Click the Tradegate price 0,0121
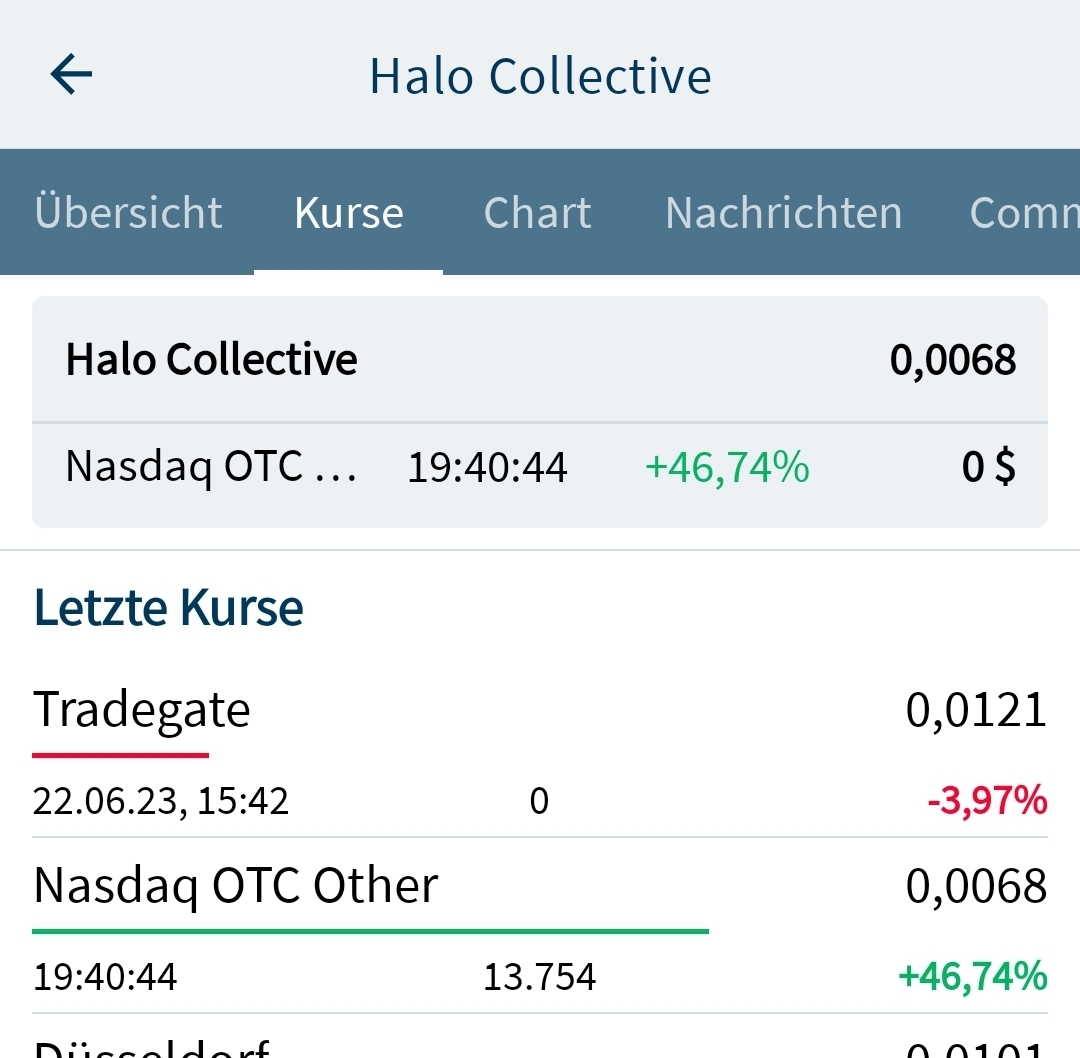Viewport: 1080px width, 1058px height. (977, 710)
